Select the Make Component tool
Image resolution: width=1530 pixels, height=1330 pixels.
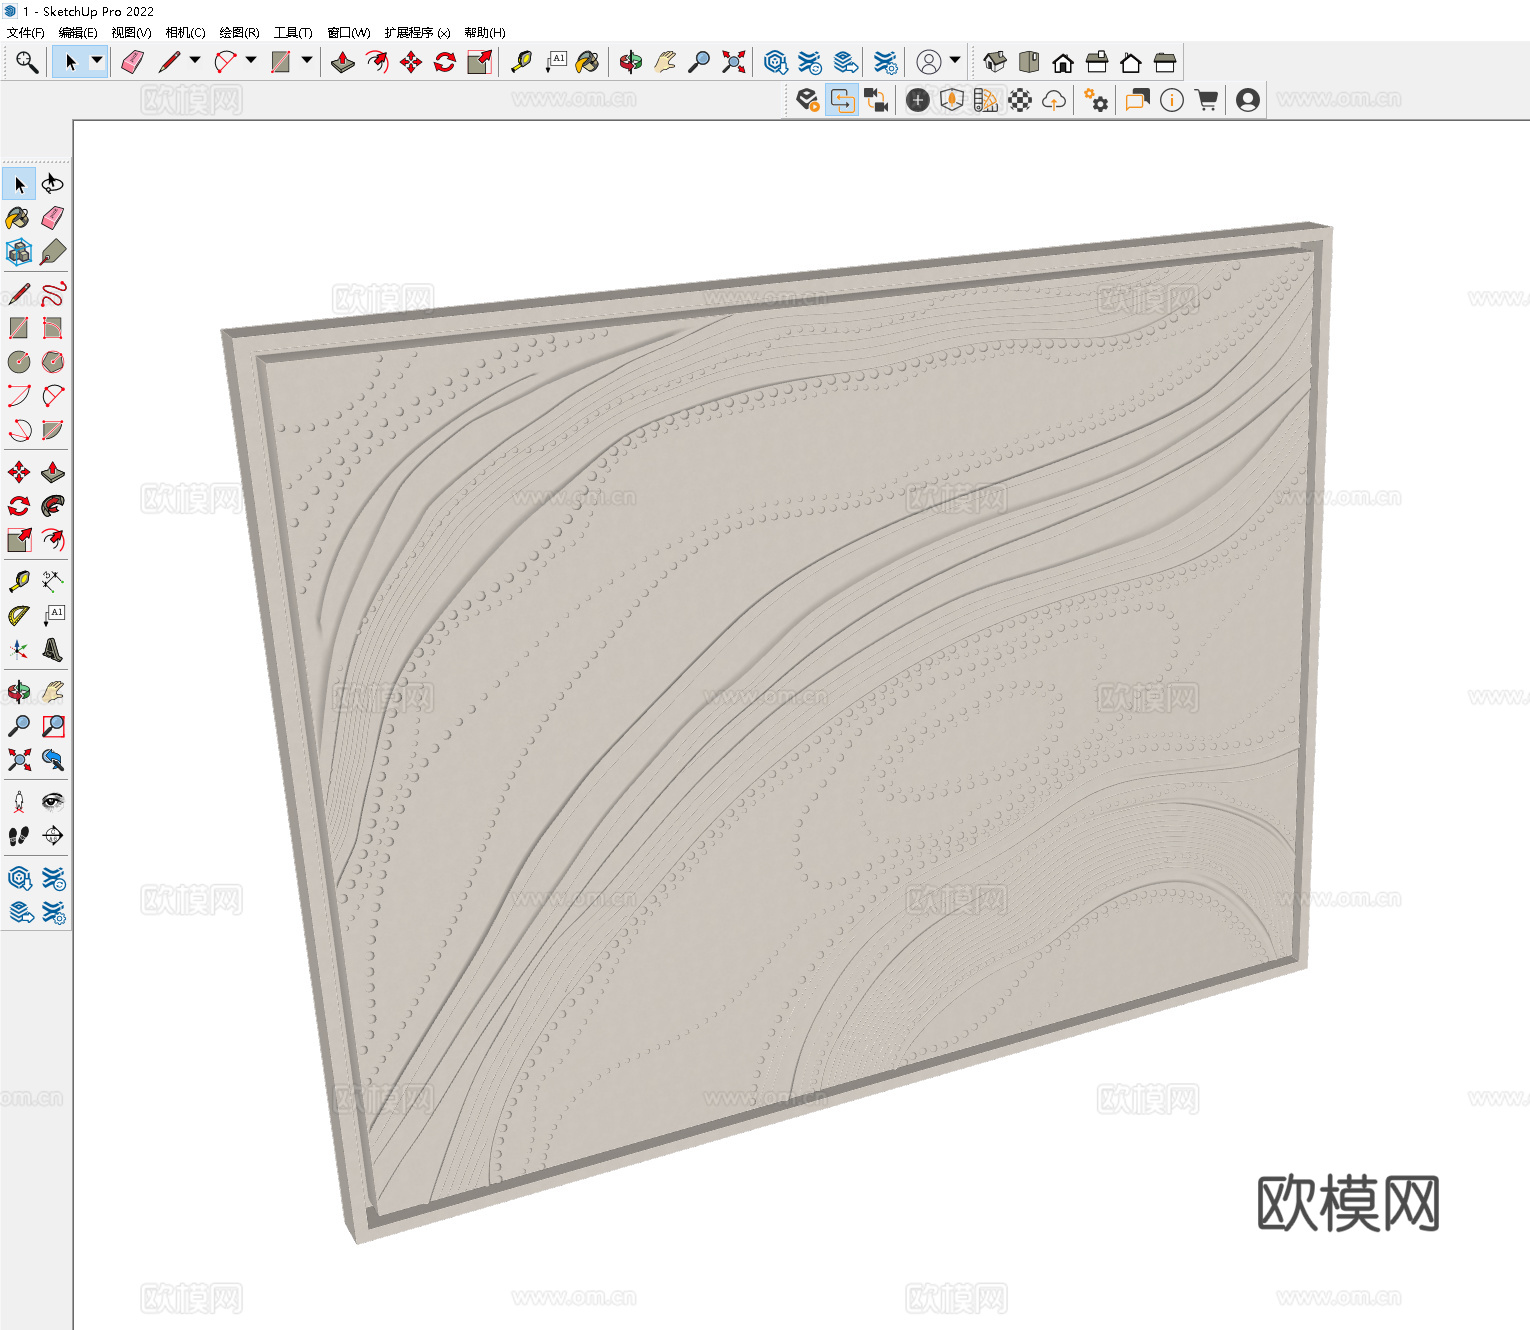[x=19, y=252]
